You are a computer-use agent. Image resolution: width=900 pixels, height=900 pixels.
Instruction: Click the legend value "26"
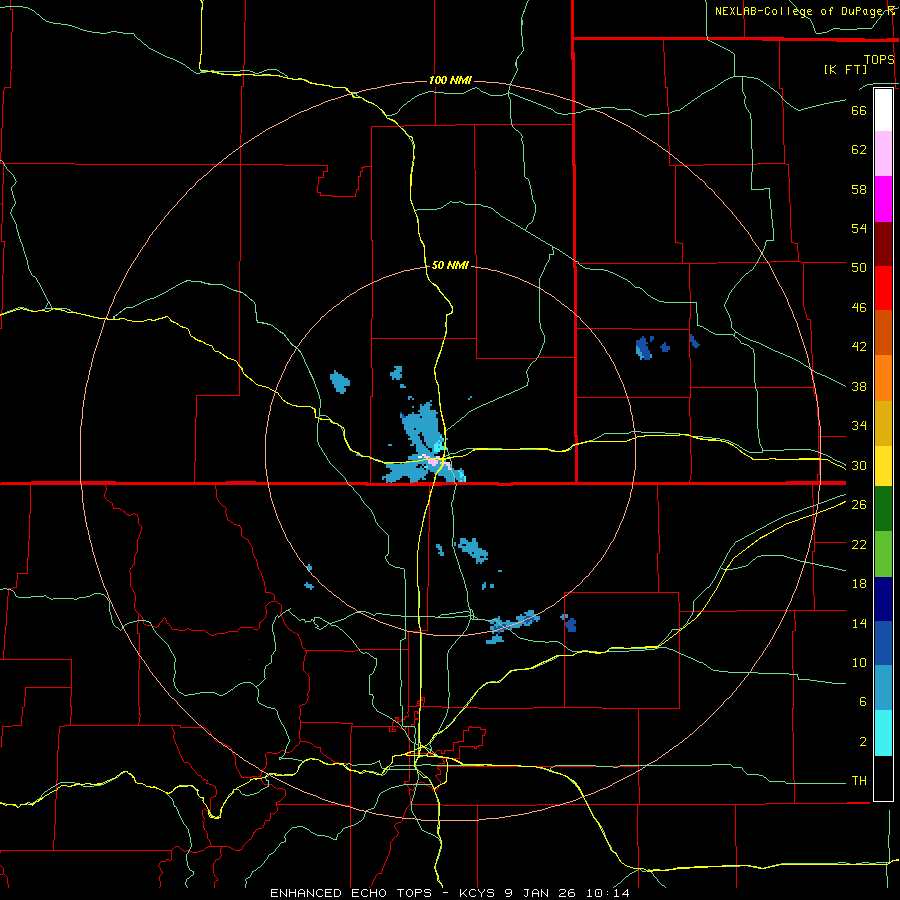[859, 505]
